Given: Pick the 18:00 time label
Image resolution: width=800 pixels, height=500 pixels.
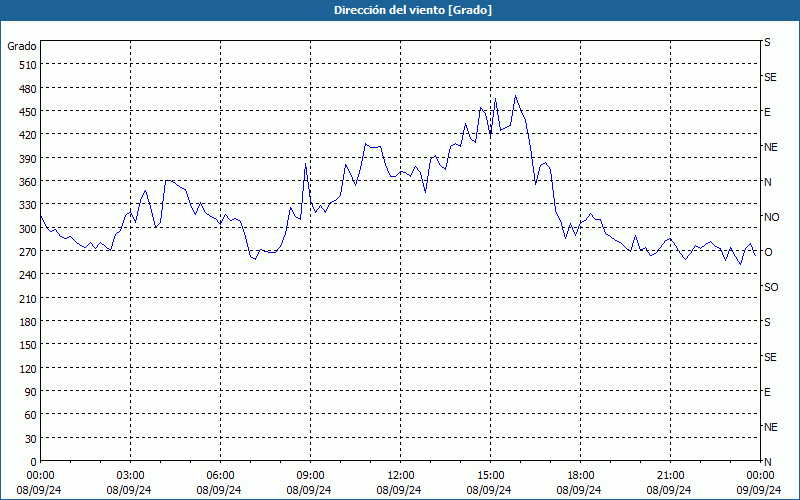Looking at the screenshot, I should click(581, 476).
